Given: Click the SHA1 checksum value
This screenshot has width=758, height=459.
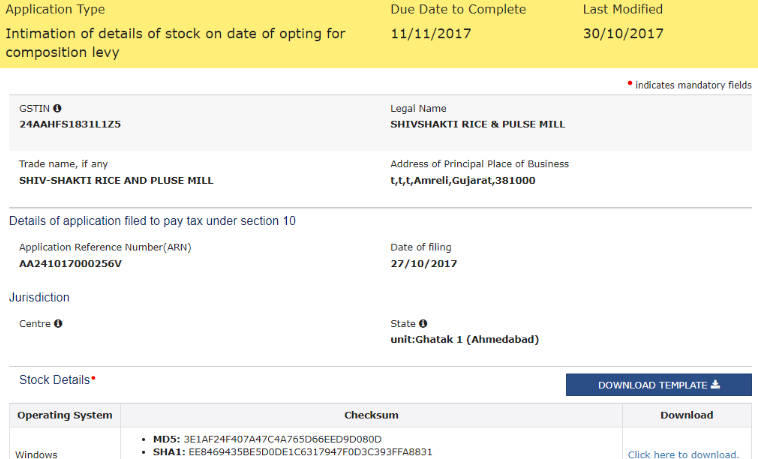Looking at the screenshot, I should (x=310, y=452).
